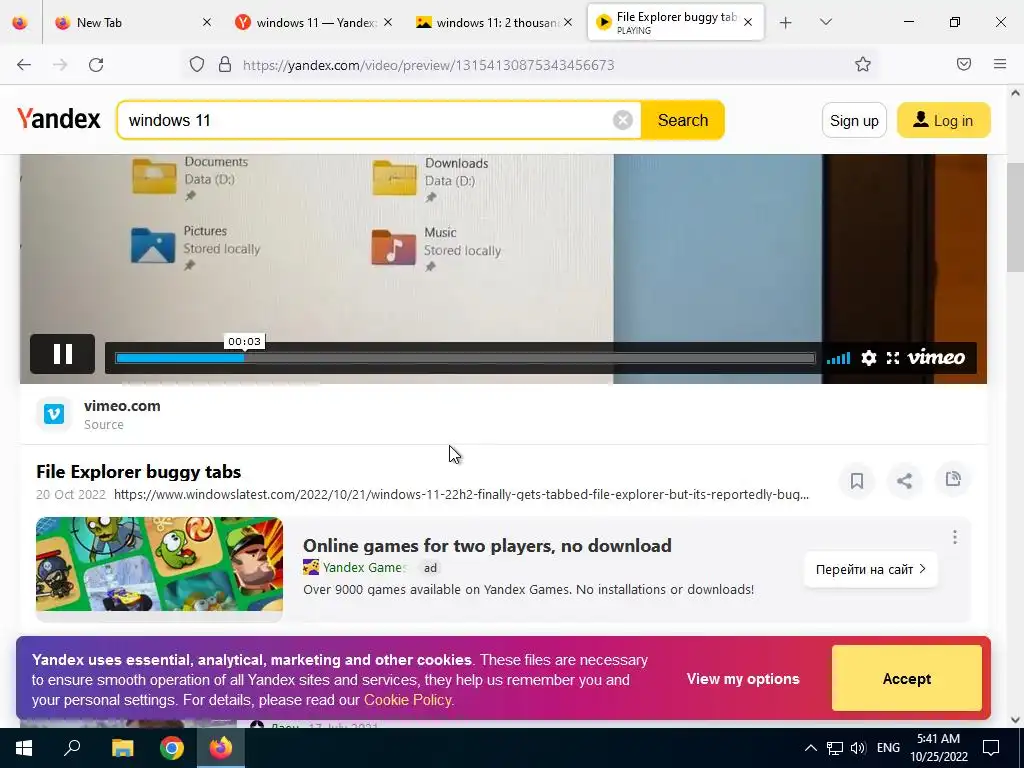This screenshot has height=768, width=1024.
Task: Open the Cookie Policy link
Action: [408, 700]
